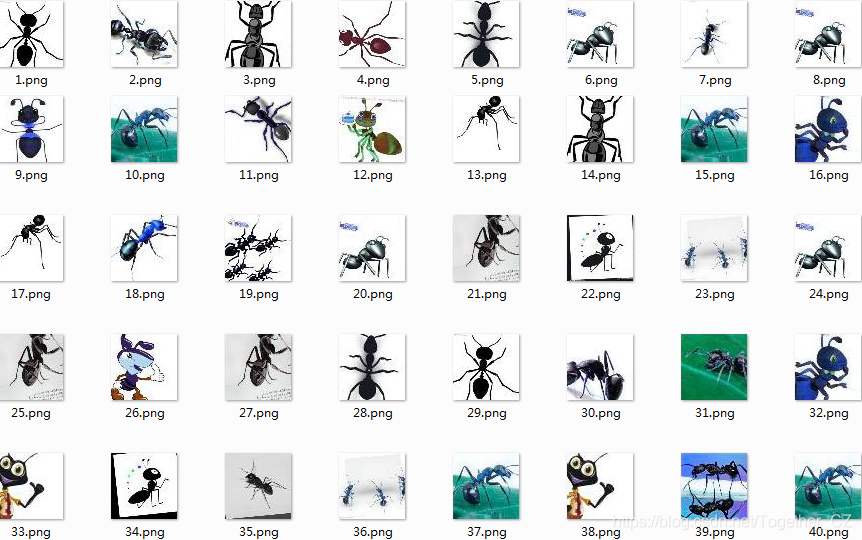Click the file name 35.png
This screenshot has height=540, width=862.
[x=259, y=532]
